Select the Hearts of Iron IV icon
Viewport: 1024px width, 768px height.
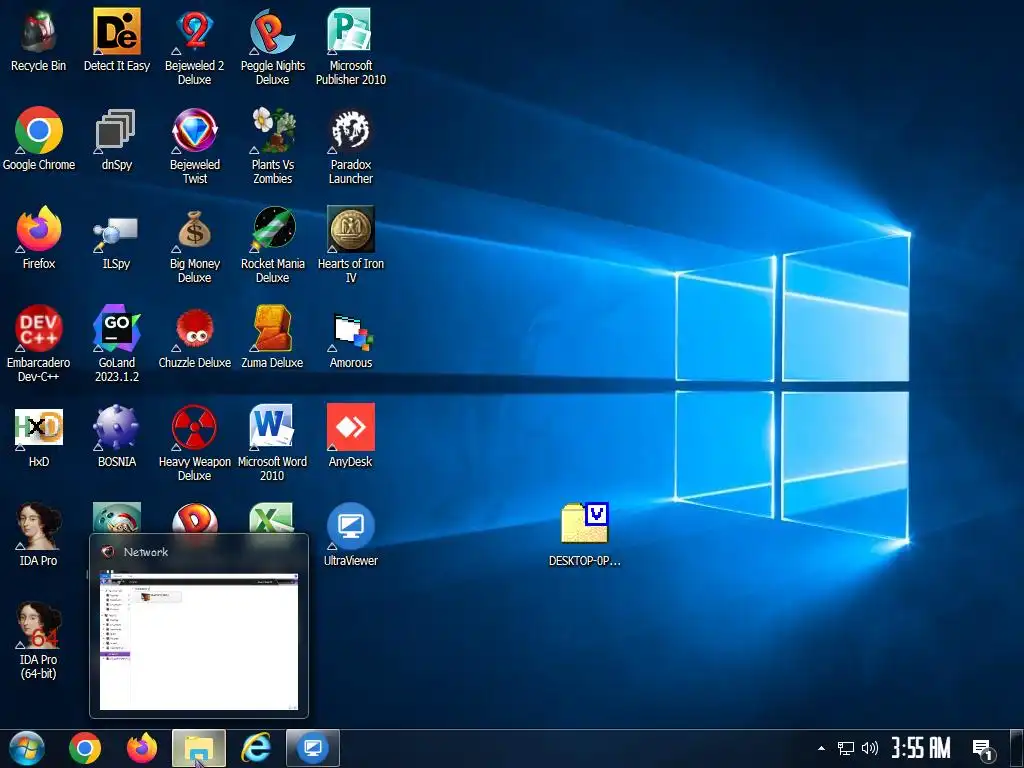point(351,246)
